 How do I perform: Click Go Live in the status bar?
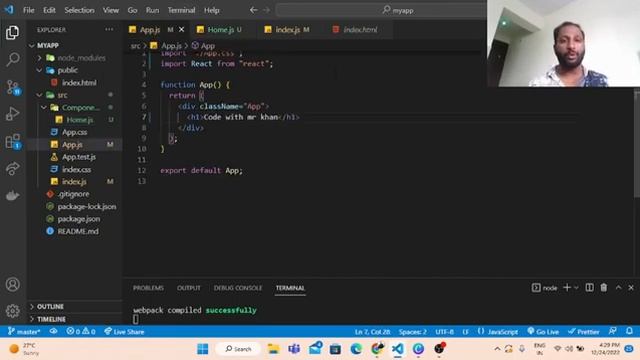point(543,331)
